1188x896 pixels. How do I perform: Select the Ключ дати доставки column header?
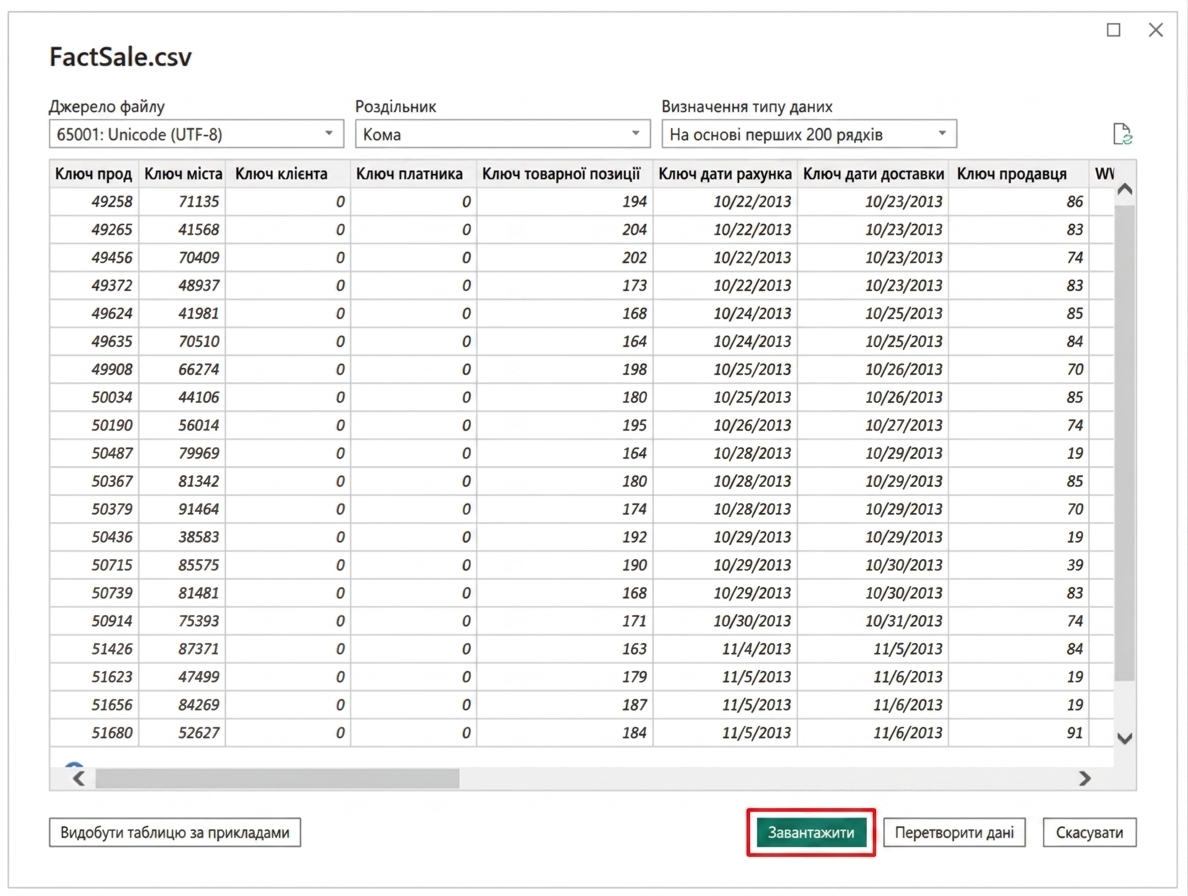(x=873, y=173)
